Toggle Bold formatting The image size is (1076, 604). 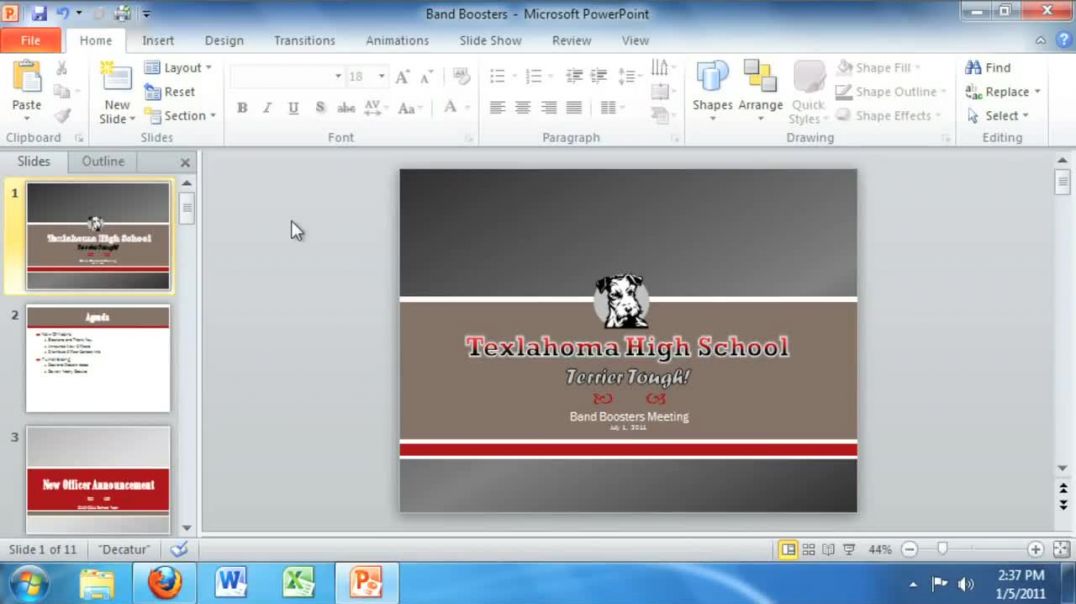coord(242,108)
